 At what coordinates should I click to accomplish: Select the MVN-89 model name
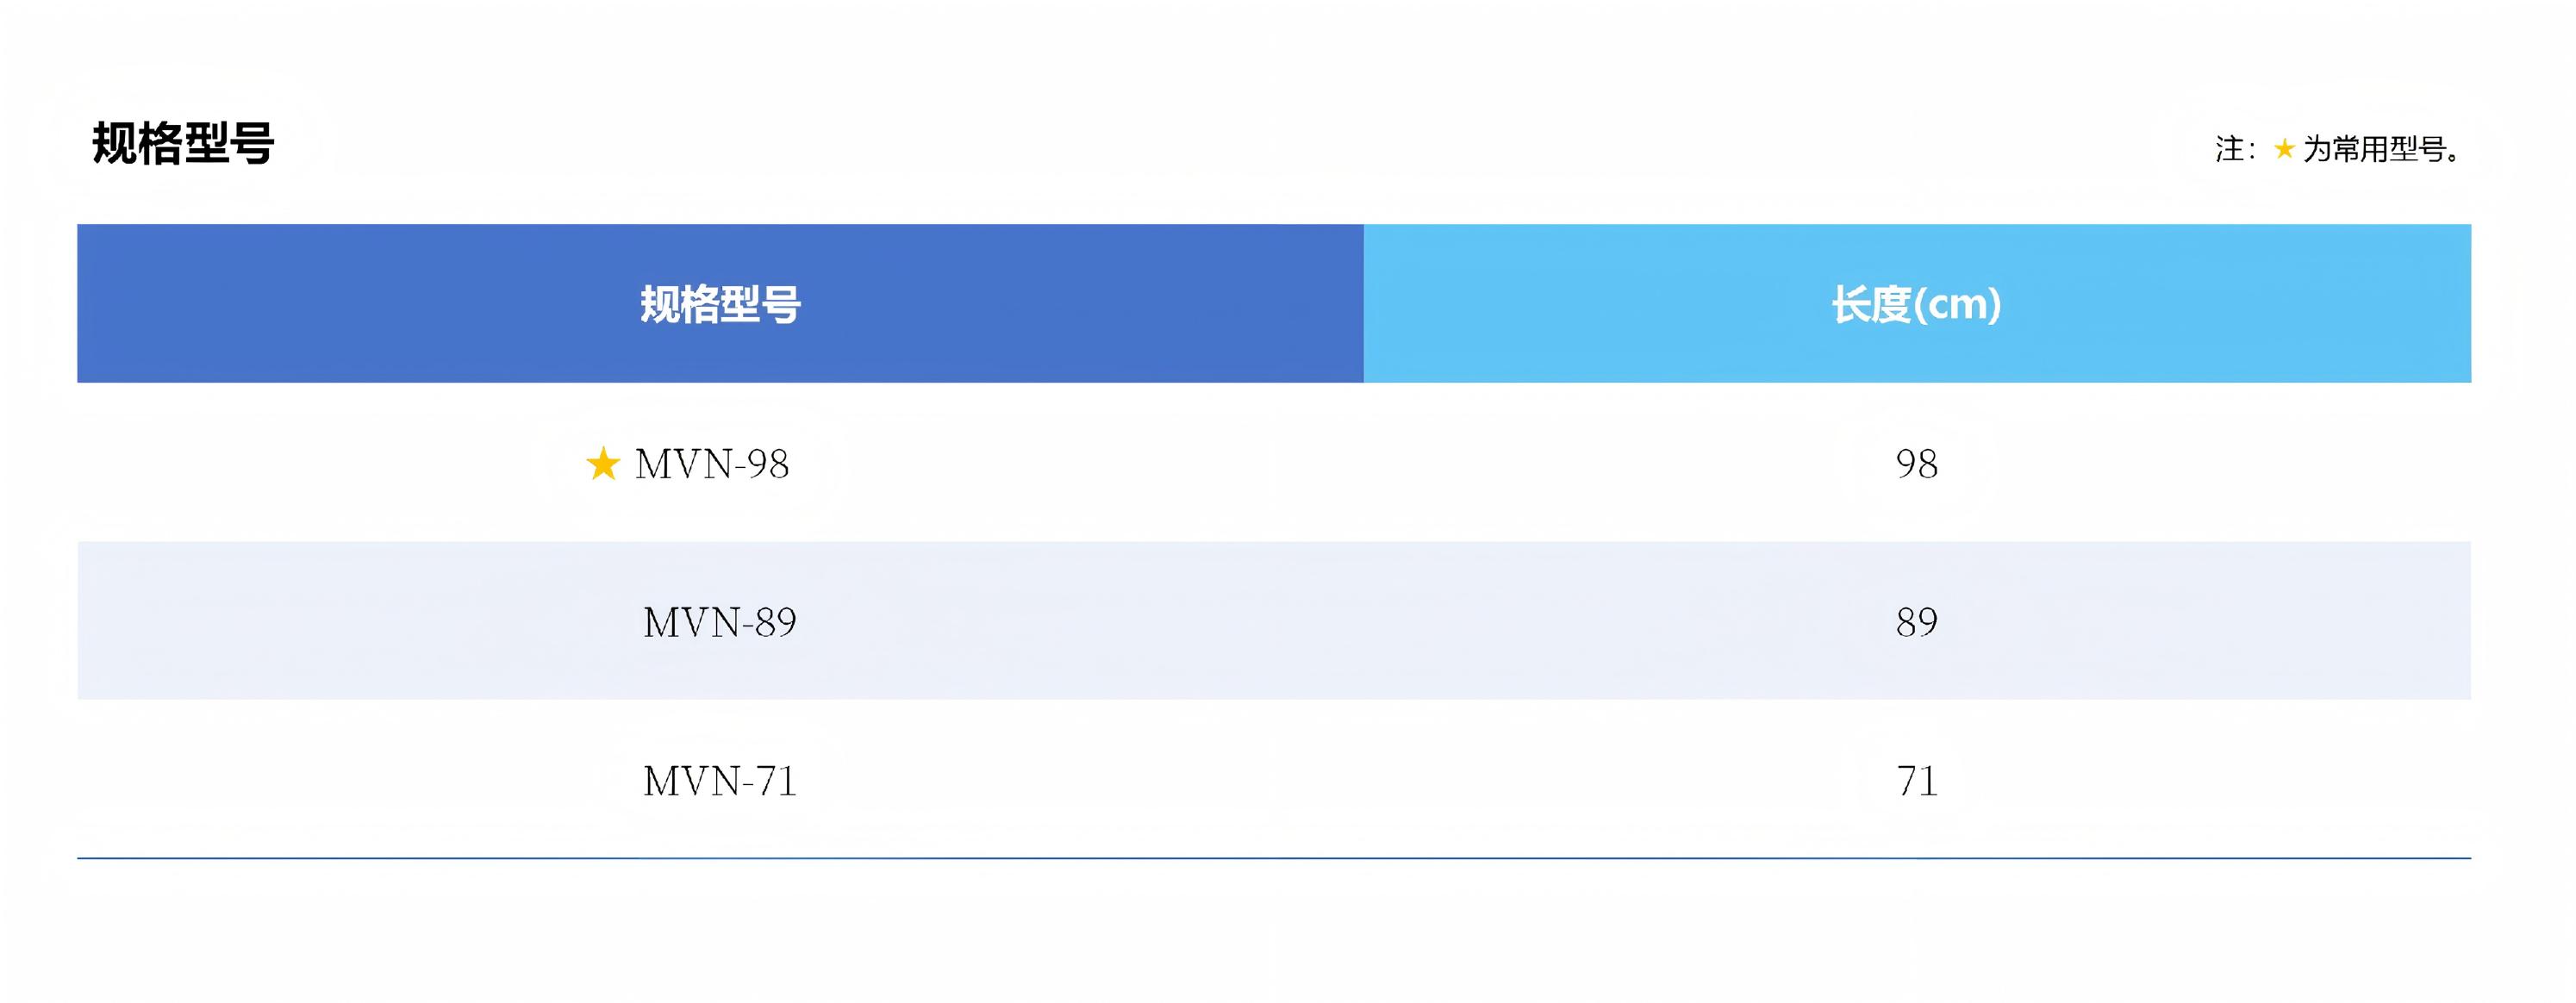point(719,622)
